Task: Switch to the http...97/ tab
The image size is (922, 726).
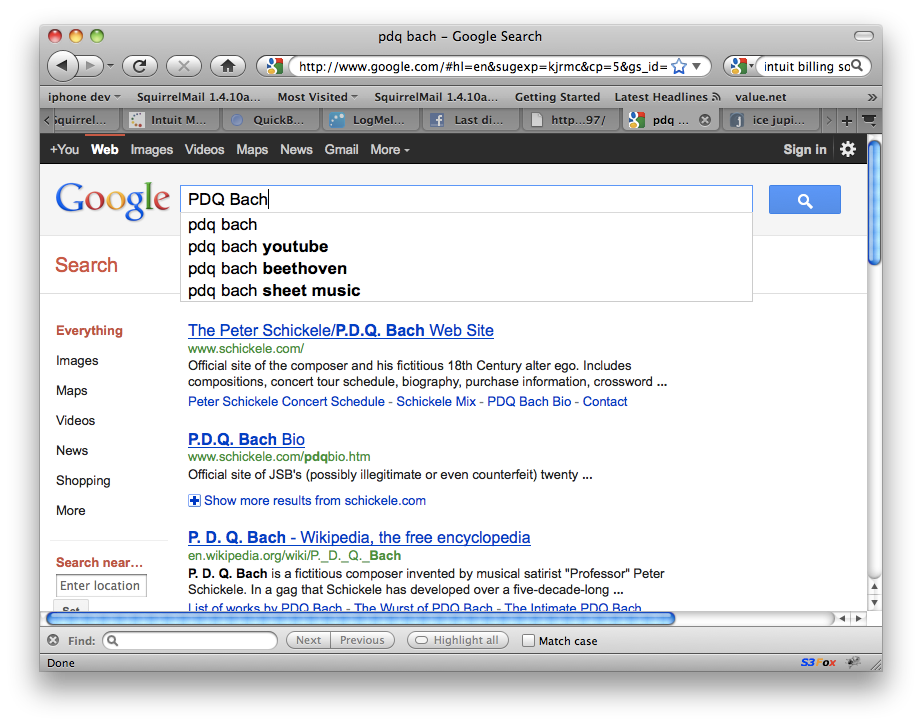Action: [x=571, y=120]
